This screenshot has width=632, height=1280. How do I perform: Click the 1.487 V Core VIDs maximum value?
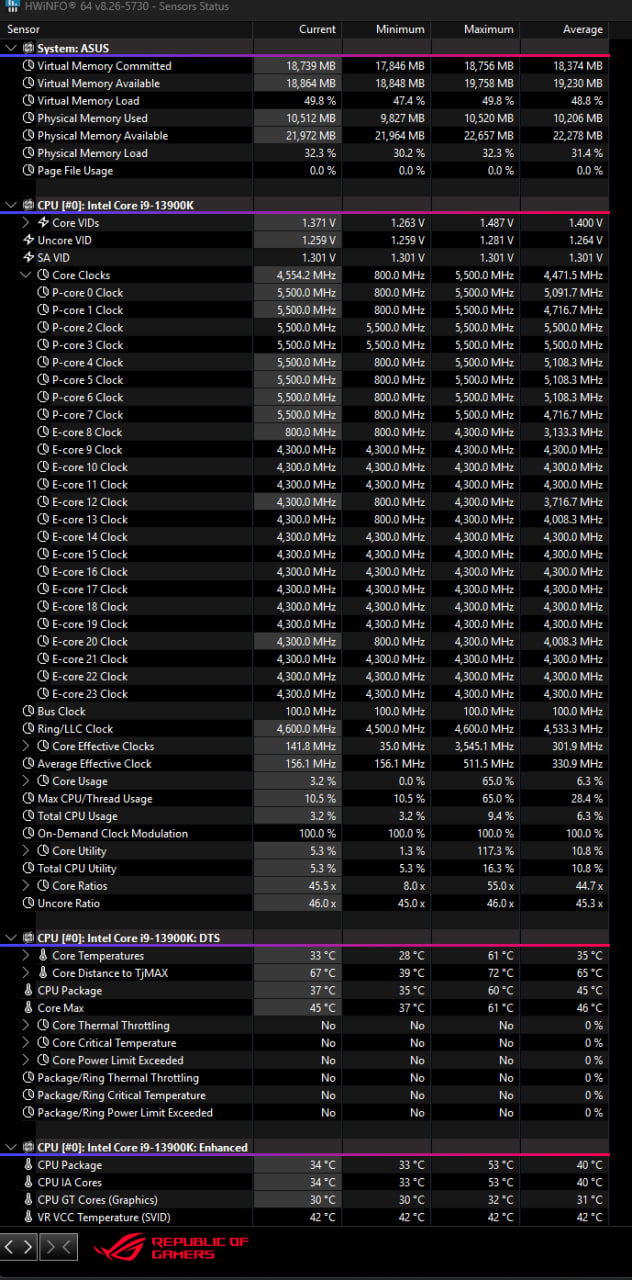(496, 223)
